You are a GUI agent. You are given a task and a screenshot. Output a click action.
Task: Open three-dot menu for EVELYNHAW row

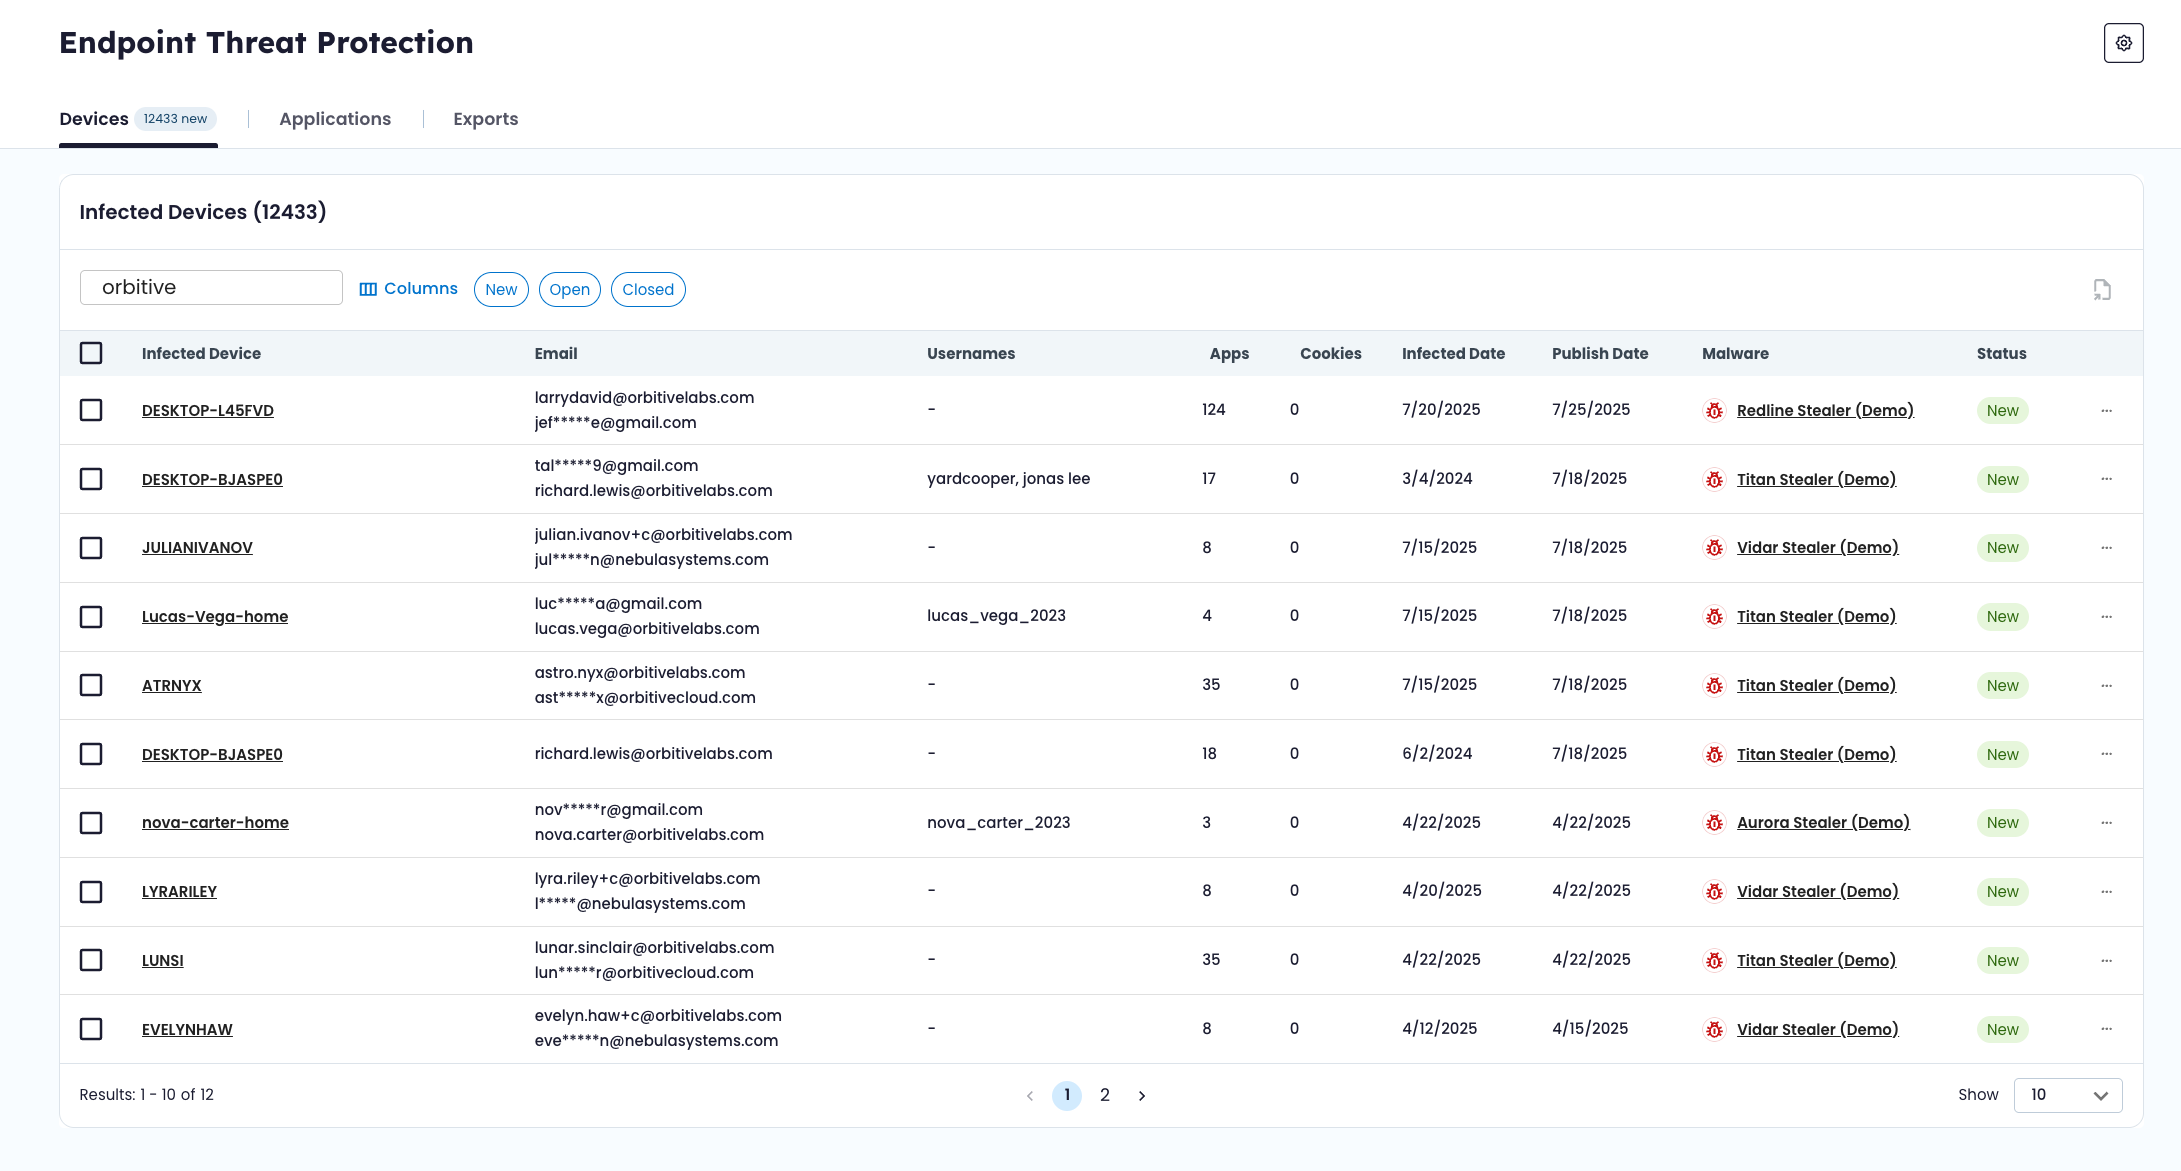tap(2106, 1029)
